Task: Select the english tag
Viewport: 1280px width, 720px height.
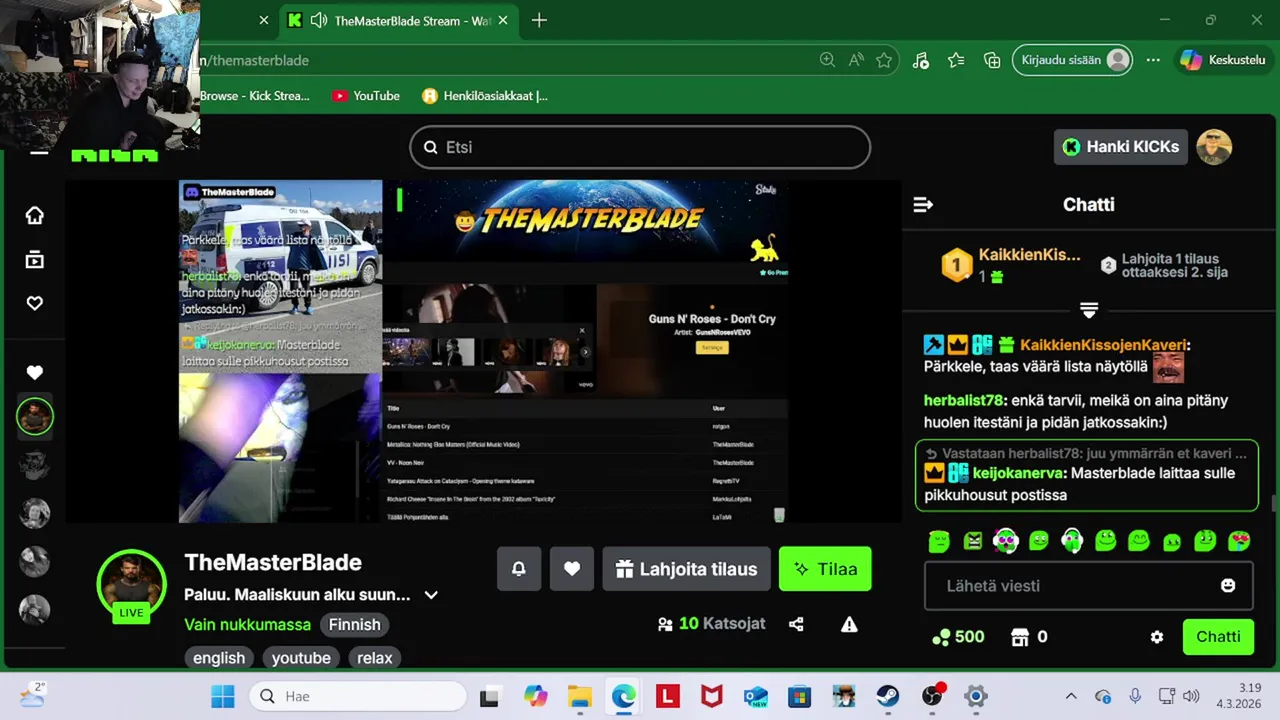Action: (219, 658)
